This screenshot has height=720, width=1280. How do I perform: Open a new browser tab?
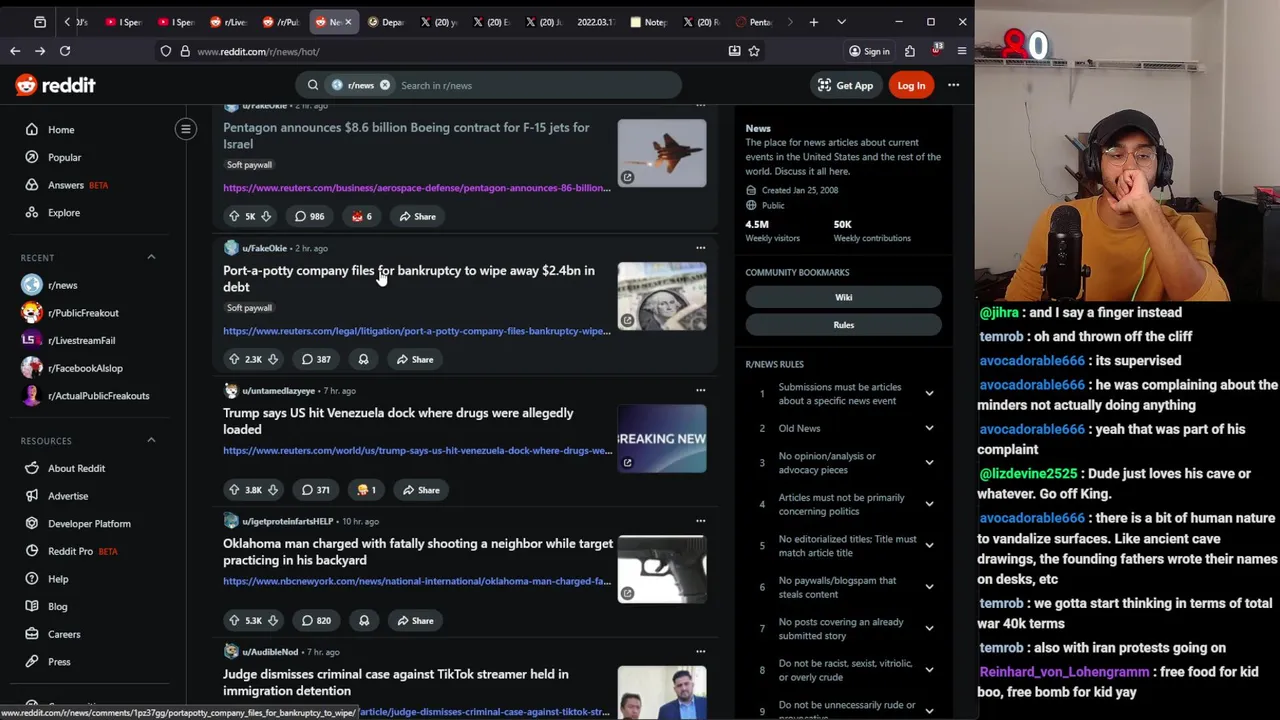point(813,22)
